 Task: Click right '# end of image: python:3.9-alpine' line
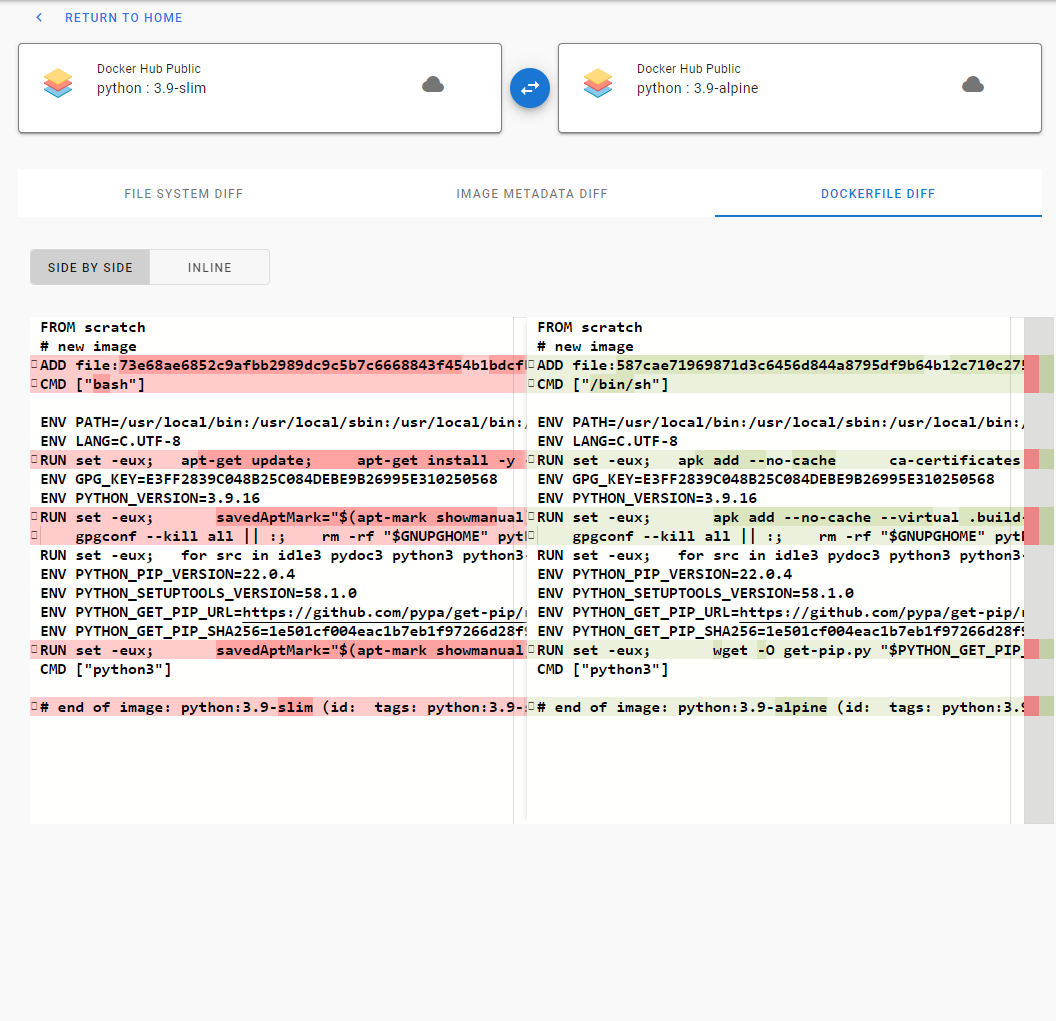[x=781, y=707]
